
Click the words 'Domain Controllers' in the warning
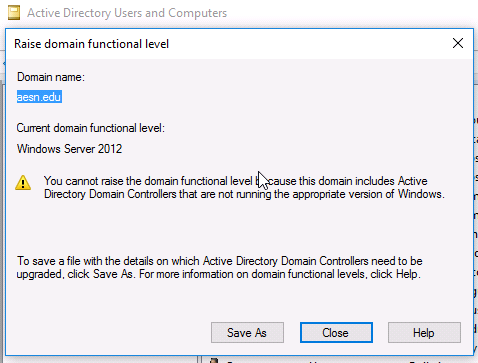click(133, 194)
